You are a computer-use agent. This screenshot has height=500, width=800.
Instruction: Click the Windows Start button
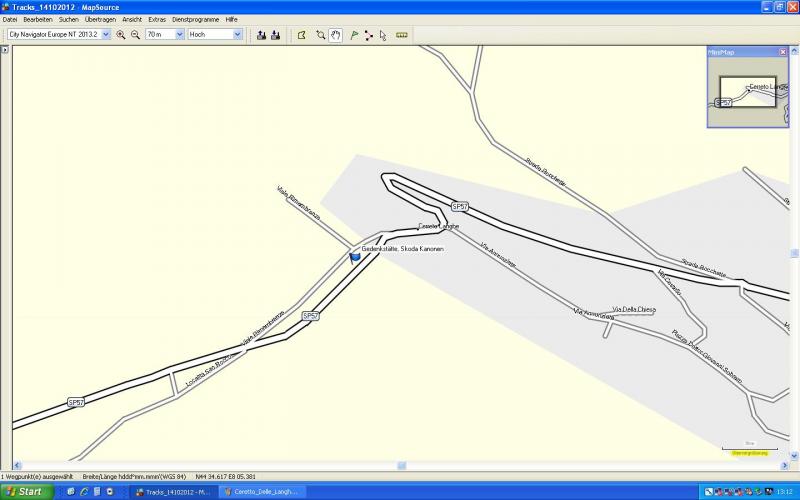(24, 491)
